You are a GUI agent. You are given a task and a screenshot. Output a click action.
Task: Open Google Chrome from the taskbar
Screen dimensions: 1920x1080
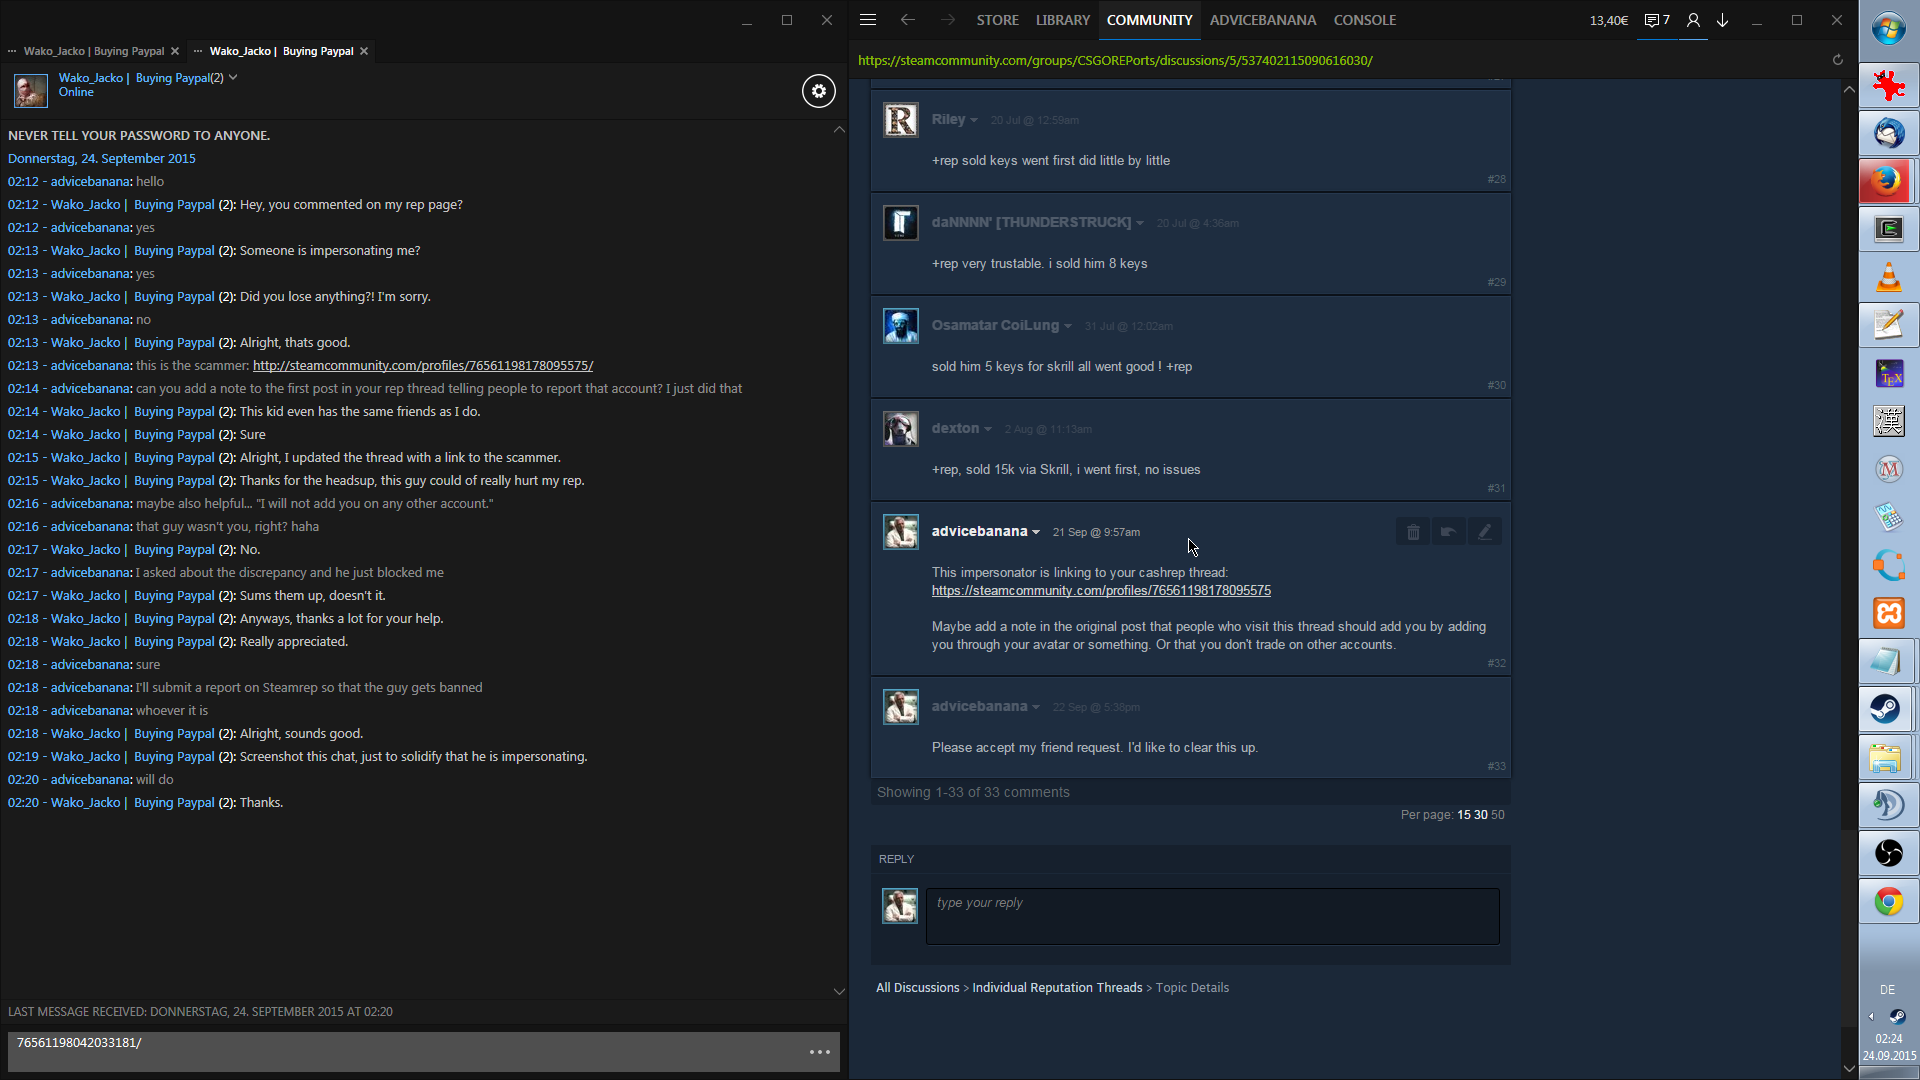pos(1888,902)
